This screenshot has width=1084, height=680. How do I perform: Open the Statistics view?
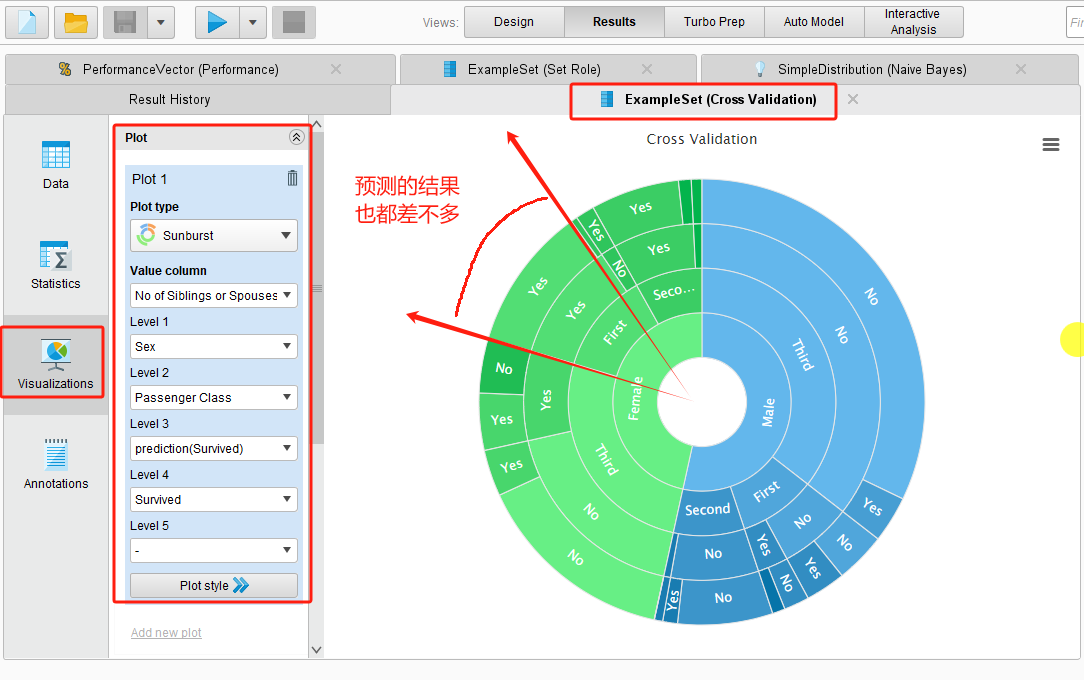click(55, 265)
